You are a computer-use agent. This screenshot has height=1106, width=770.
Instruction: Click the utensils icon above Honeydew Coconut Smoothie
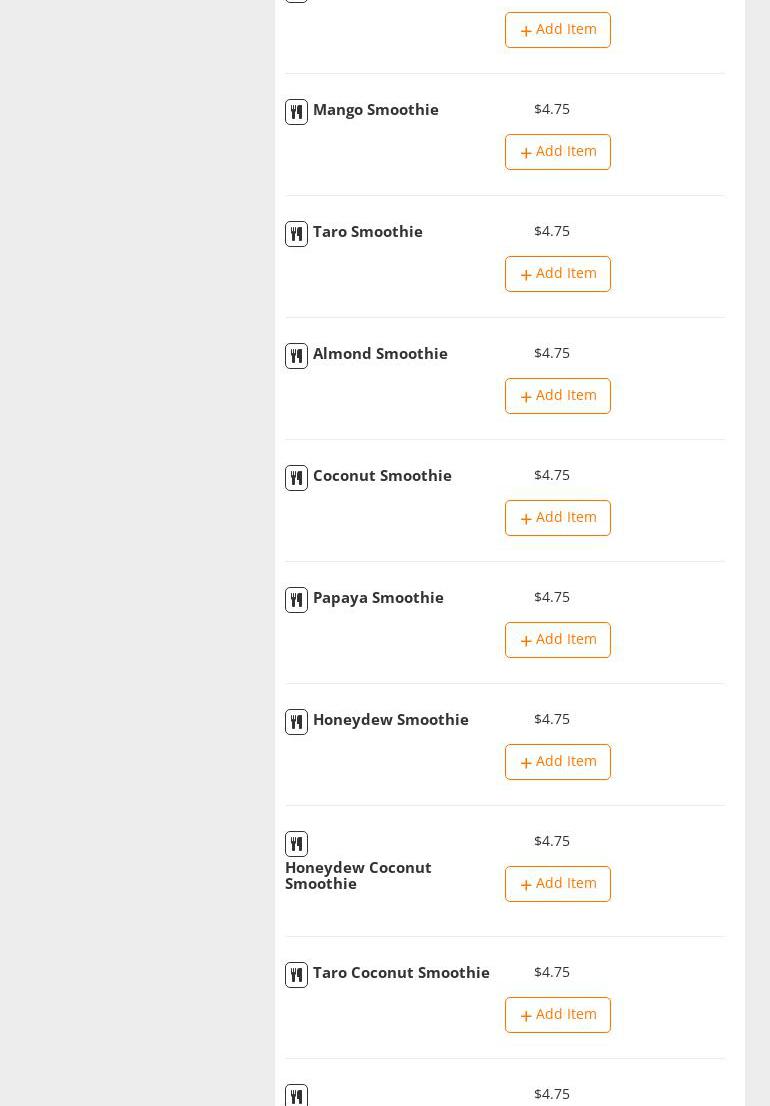[296, 844]
